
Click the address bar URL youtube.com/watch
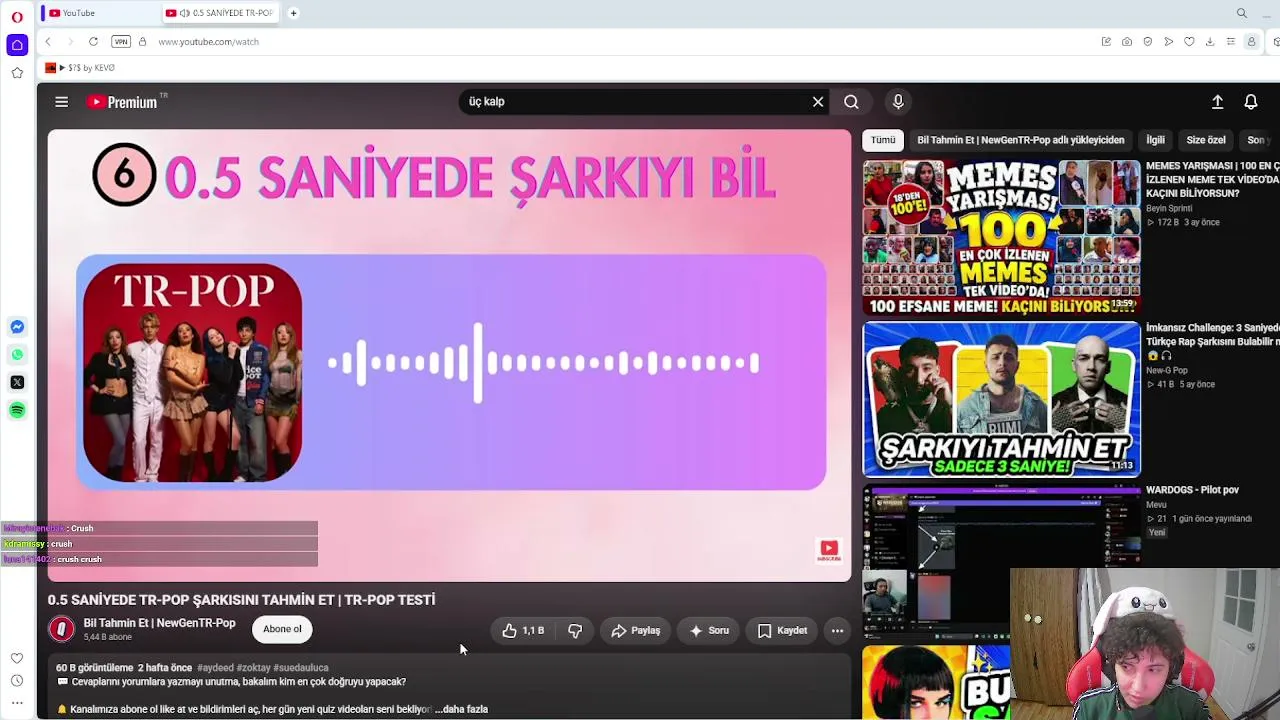click(208, 42)
